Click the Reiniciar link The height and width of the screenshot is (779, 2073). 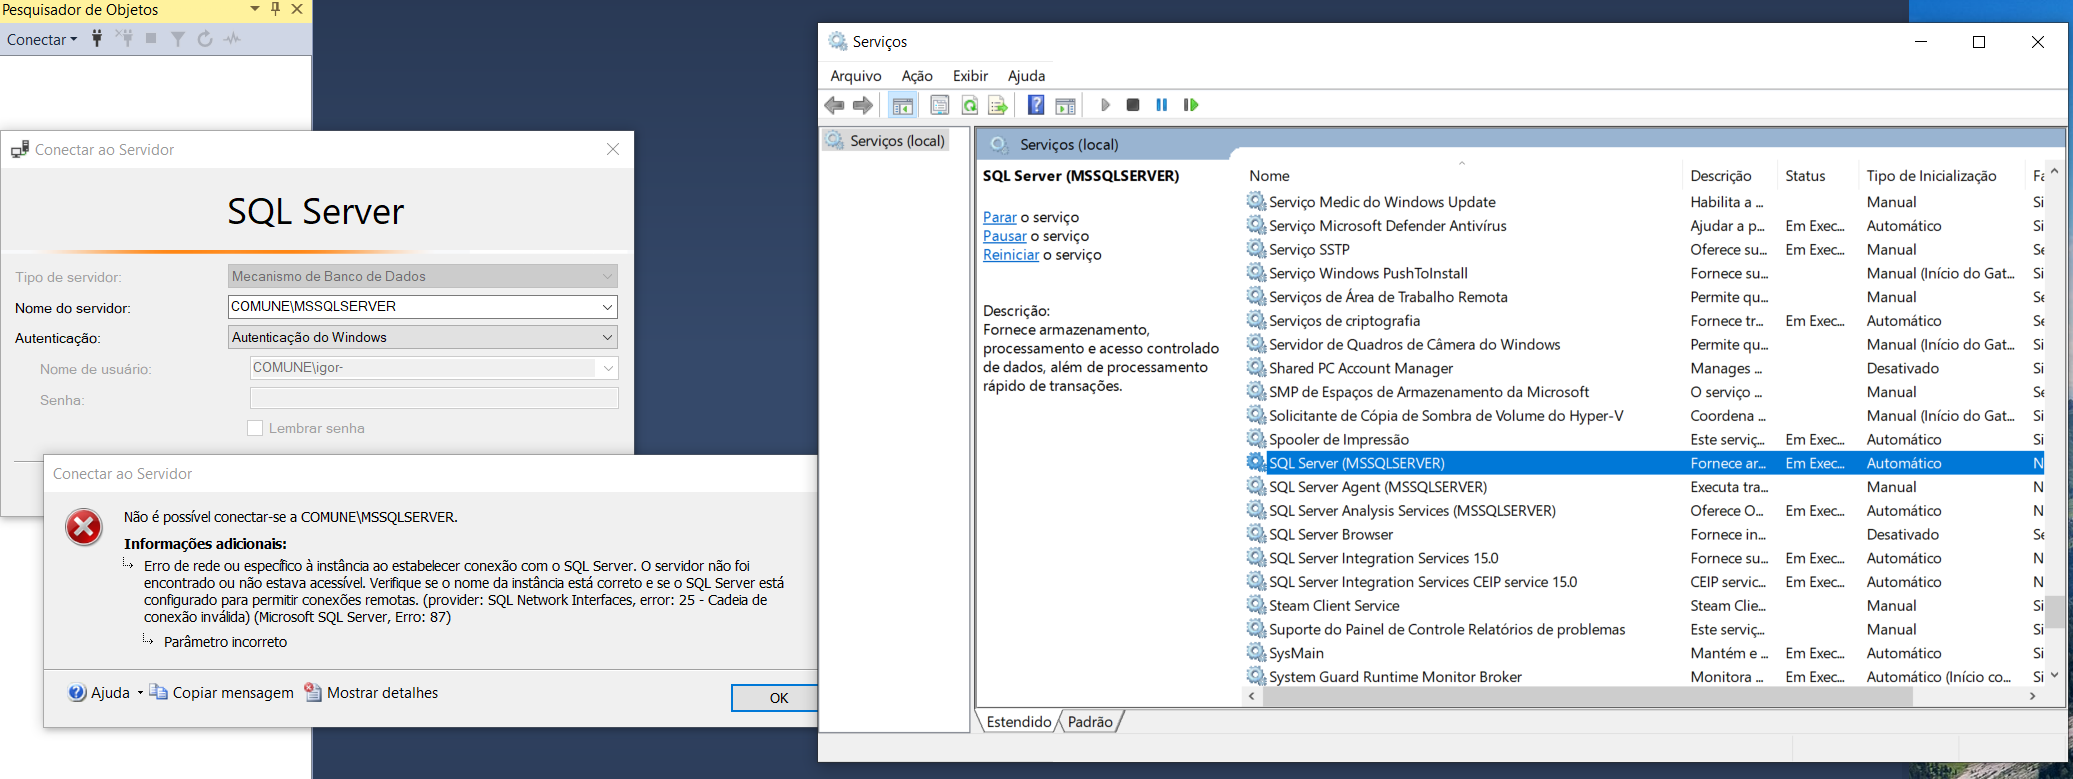pos(1011,255)
